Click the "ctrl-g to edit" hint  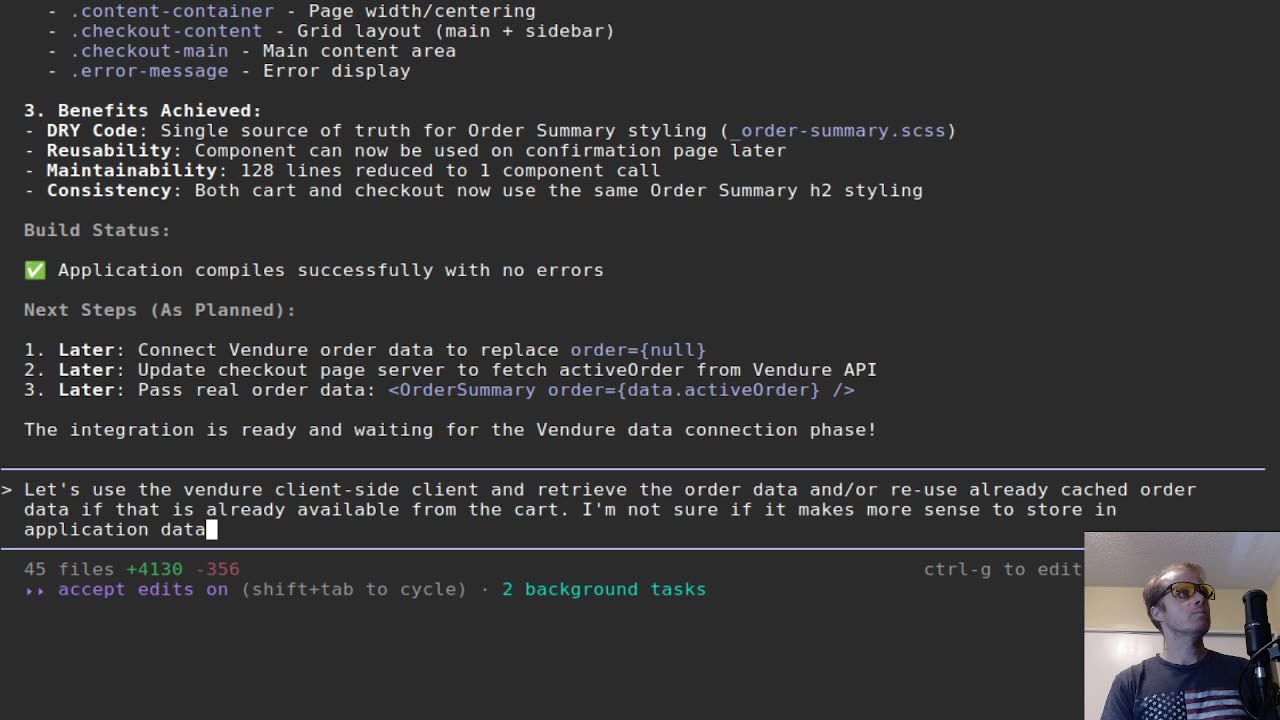1002,569
